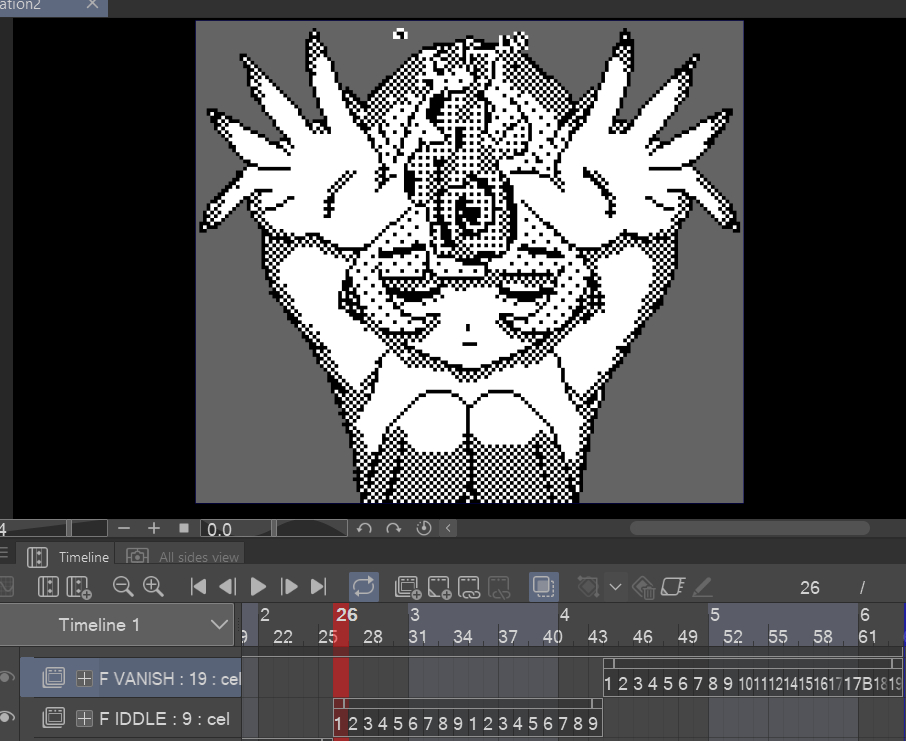Toggle onion skin display
906x741 pixels.
[x=544, y=587]
